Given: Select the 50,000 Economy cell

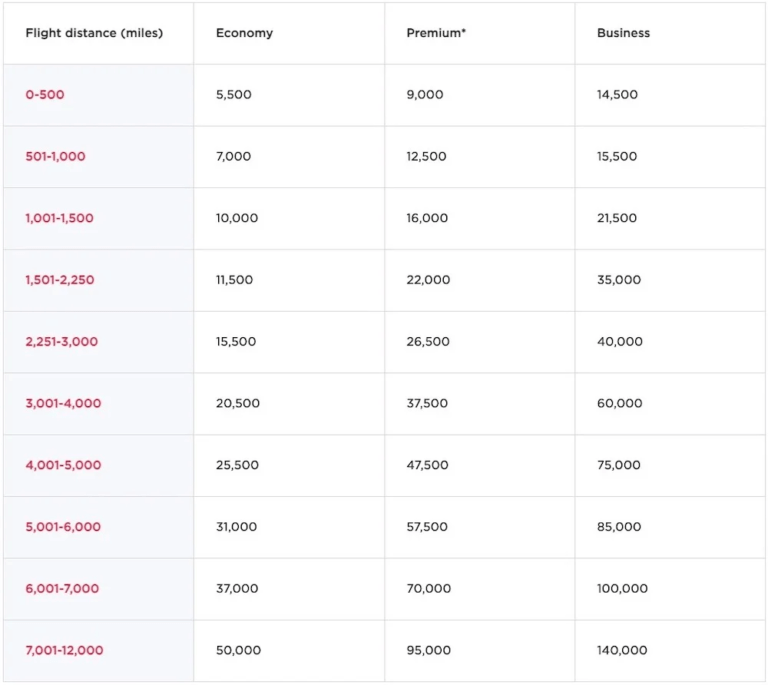Looking at the screenshot, I should (238, 650).
